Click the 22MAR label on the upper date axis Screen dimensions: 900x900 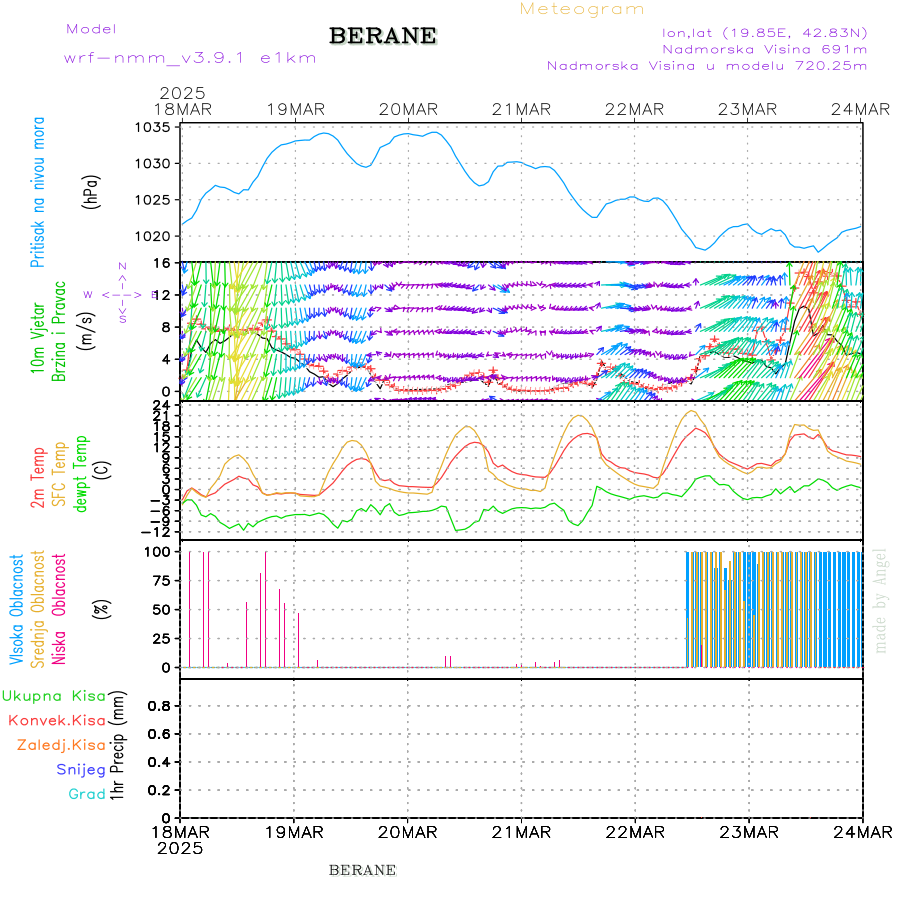click(634, 109)
